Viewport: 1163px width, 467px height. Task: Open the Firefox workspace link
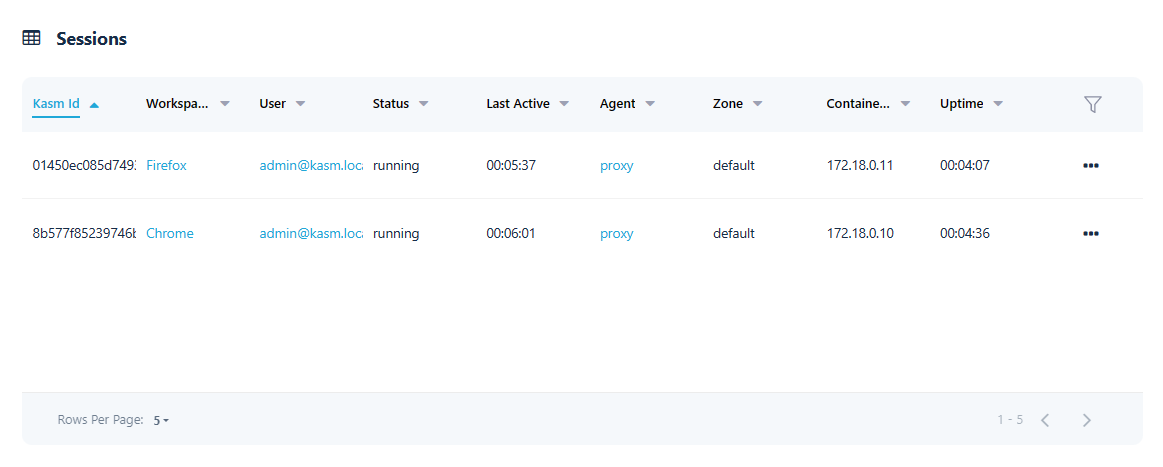166,166
